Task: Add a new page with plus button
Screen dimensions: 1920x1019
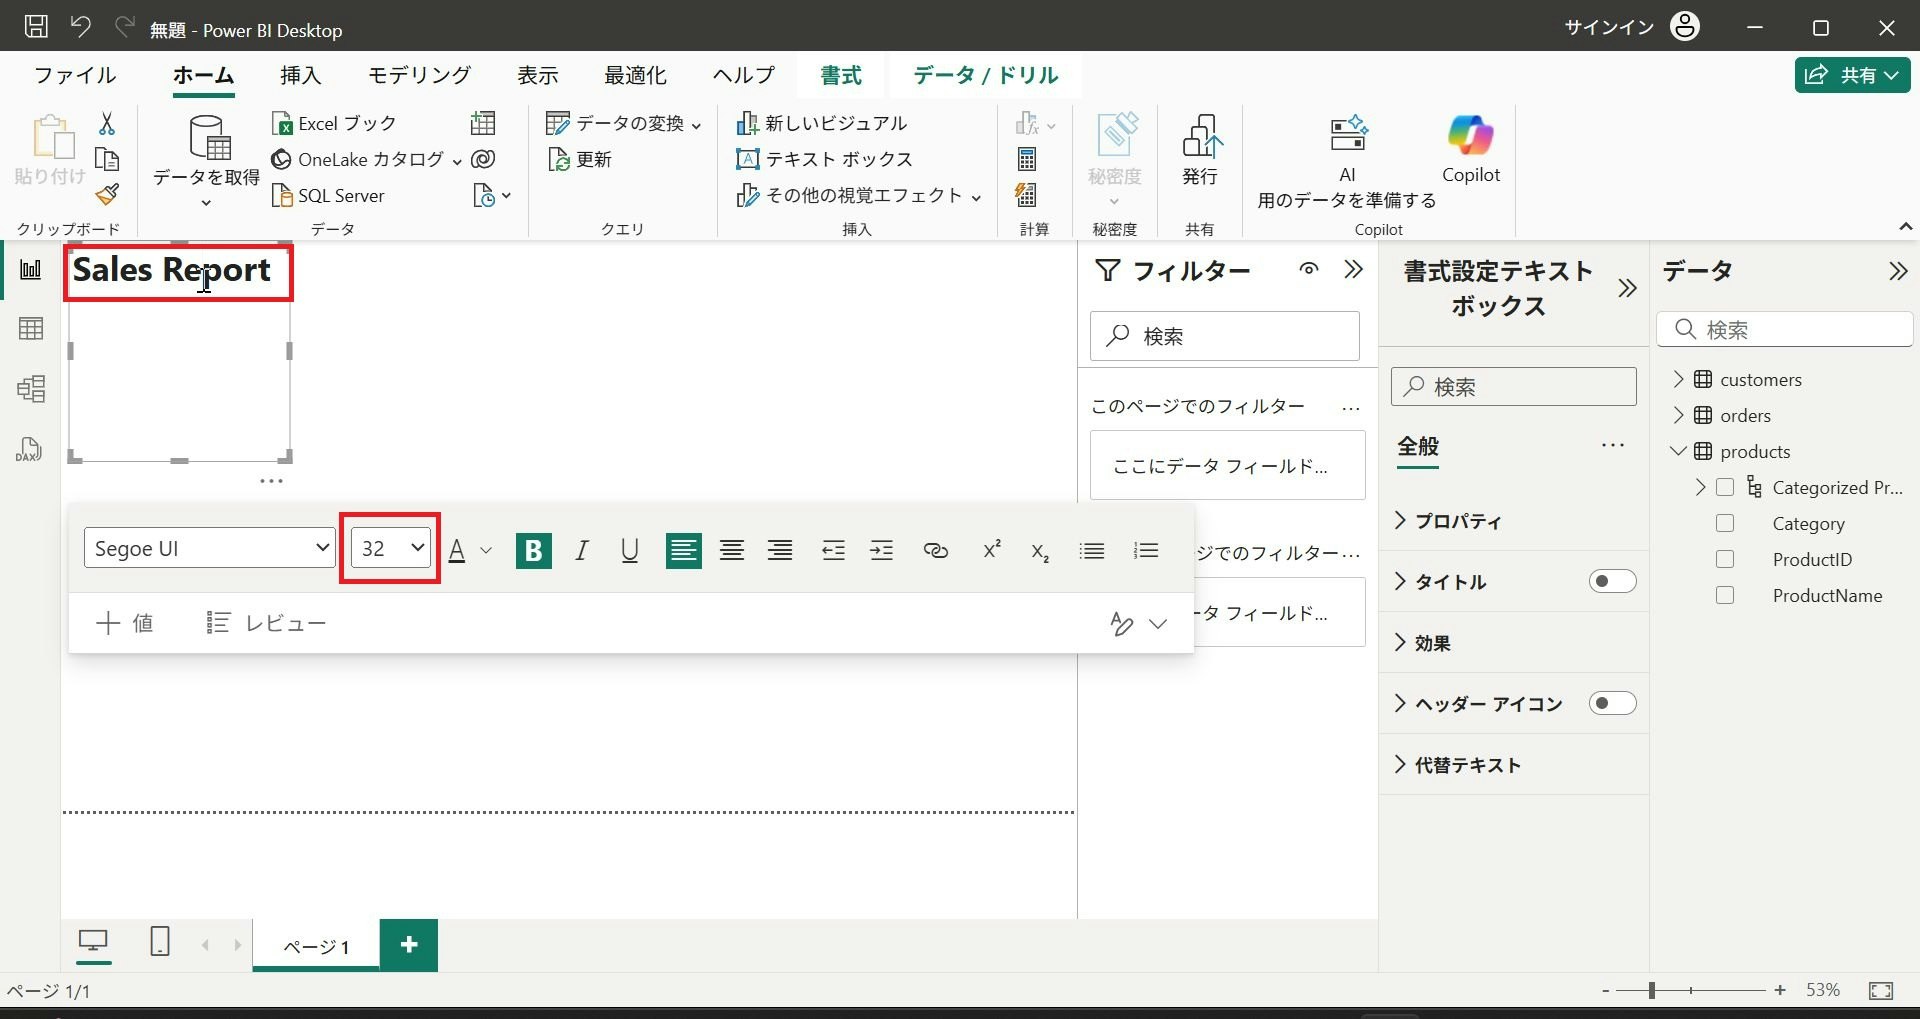Action: coord(409,944)
